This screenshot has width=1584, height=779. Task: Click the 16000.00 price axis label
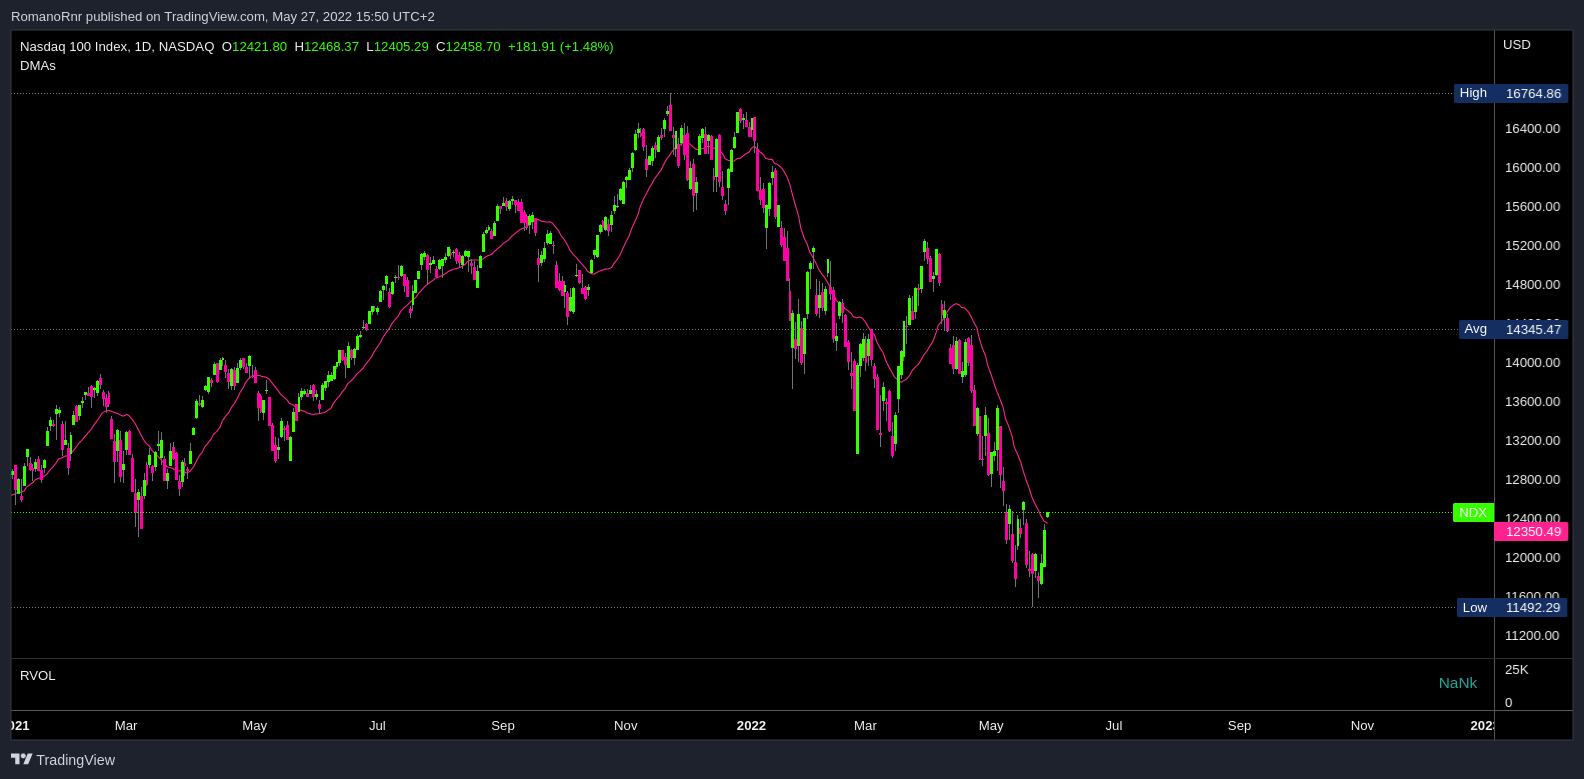pos(1532,167)
